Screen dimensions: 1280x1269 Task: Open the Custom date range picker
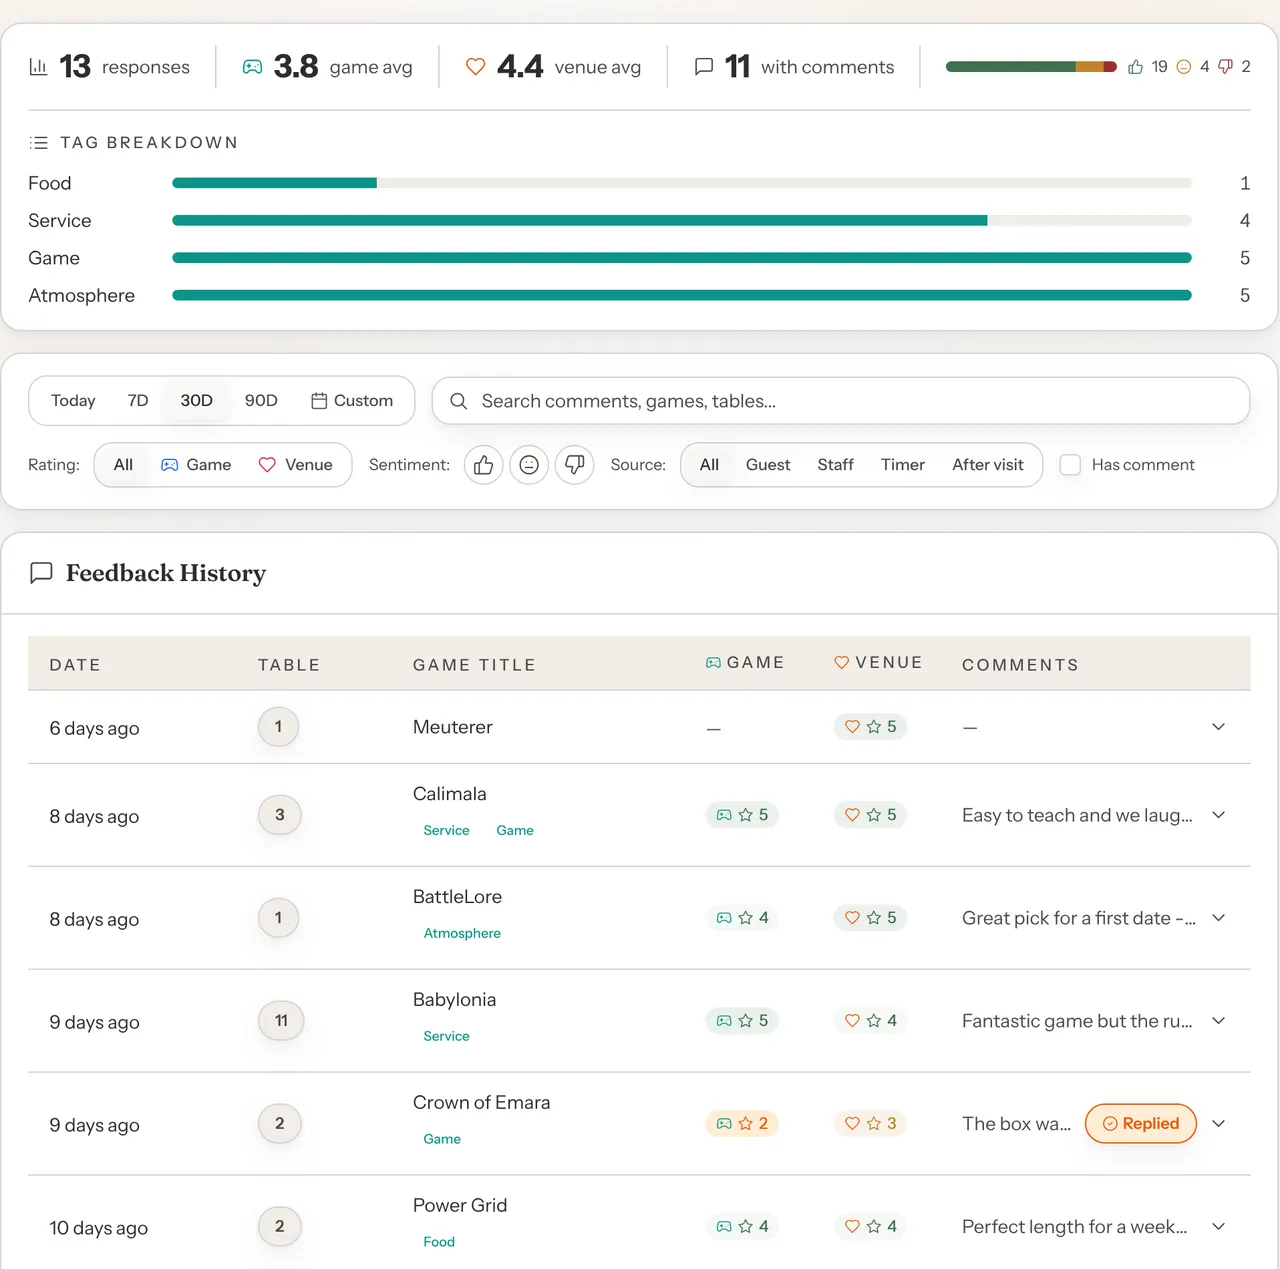click(x=352, y=401)
